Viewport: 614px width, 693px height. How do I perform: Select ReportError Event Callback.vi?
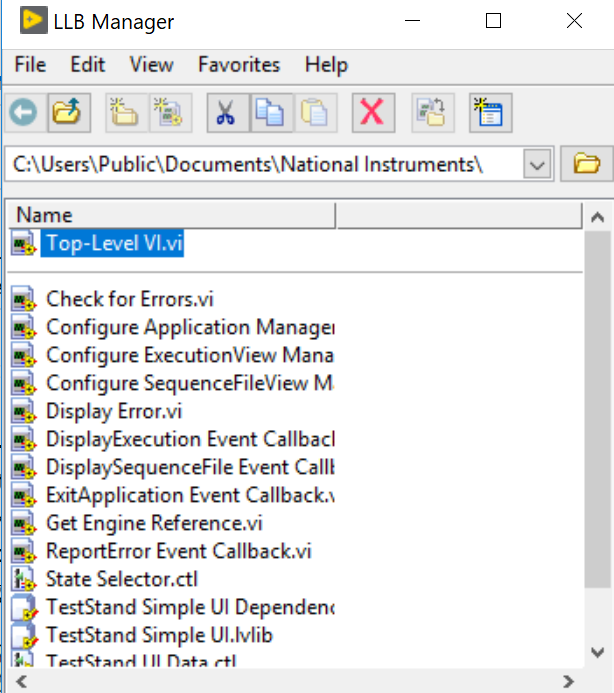pyautogui.click(x=179, y=551)
